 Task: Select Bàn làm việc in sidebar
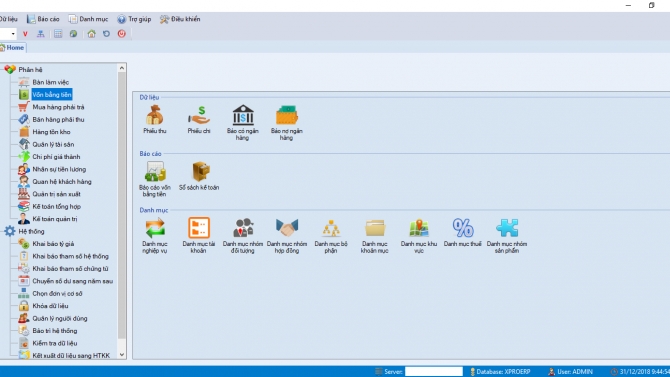point(50,82)
